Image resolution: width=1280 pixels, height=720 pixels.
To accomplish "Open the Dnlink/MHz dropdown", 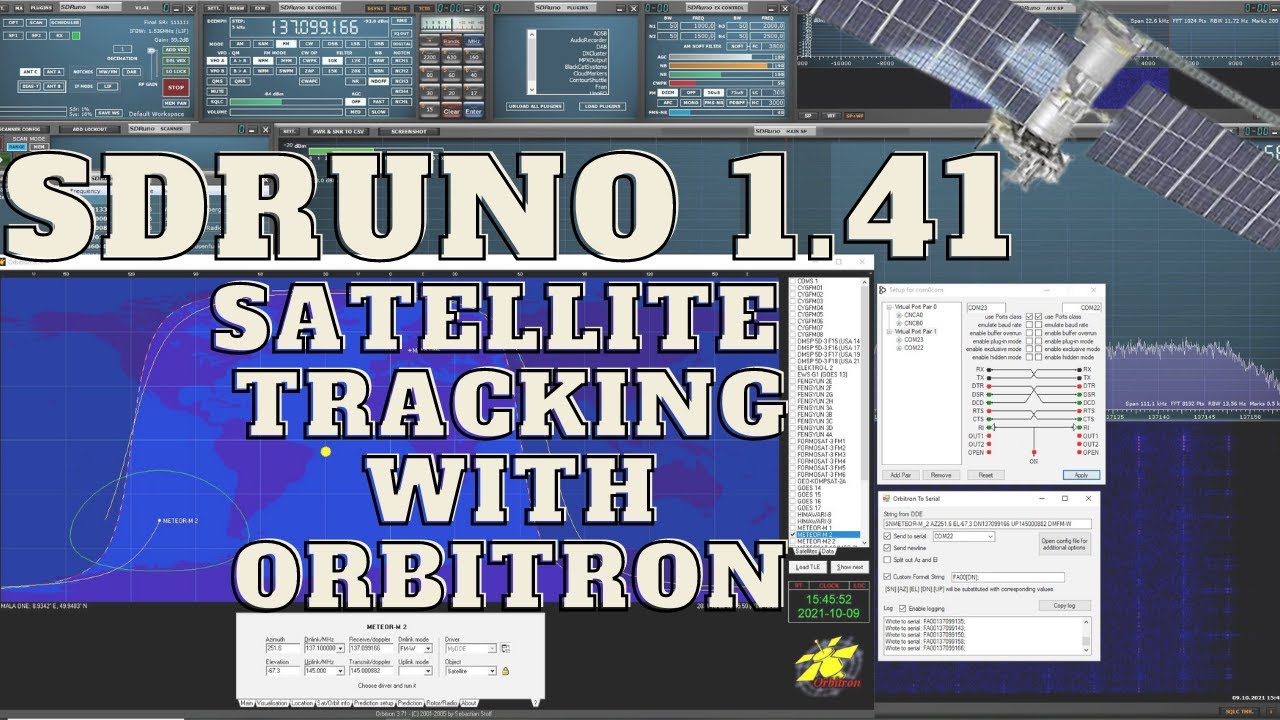I will (341, 648).
